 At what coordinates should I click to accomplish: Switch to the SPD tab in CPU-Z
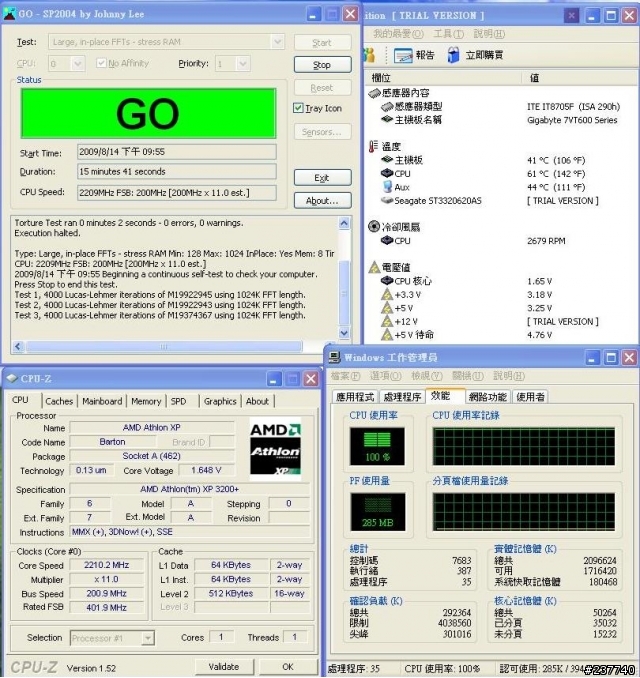click(x=178, y=401)
